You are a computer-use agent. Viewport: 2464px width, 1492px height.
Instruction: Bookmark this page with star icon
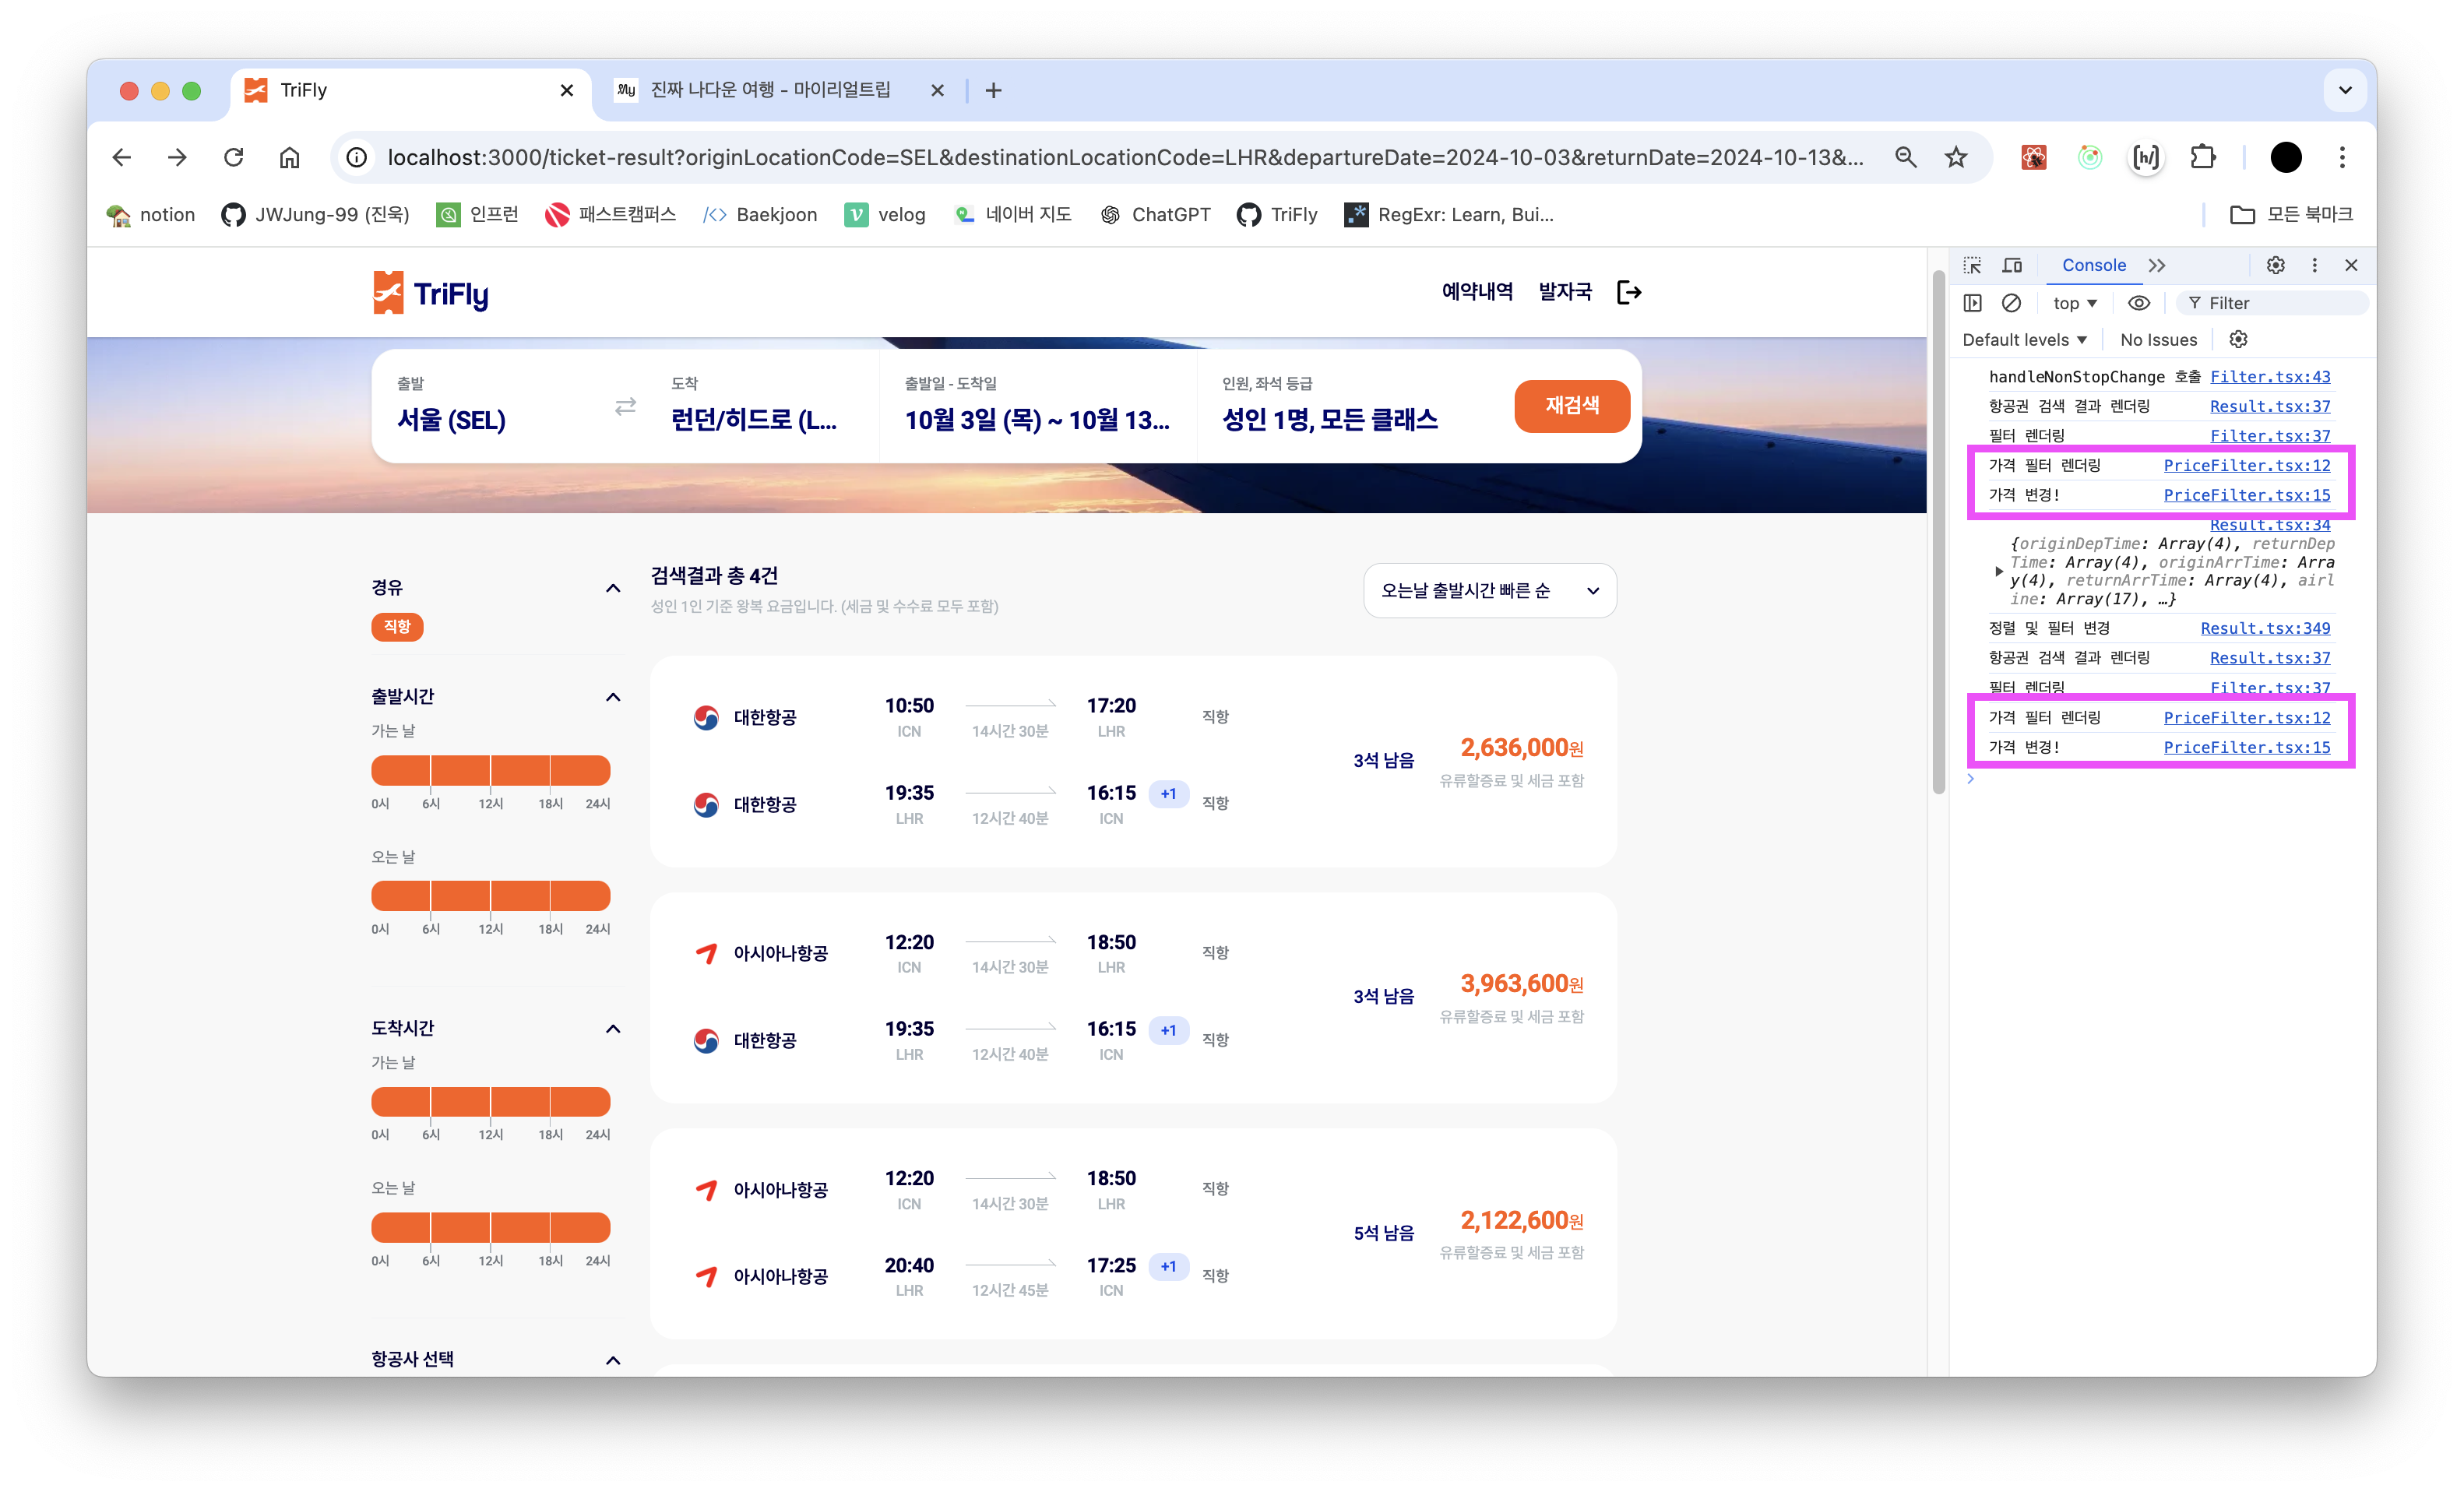pyautogui.click(x=1956, y=157)
